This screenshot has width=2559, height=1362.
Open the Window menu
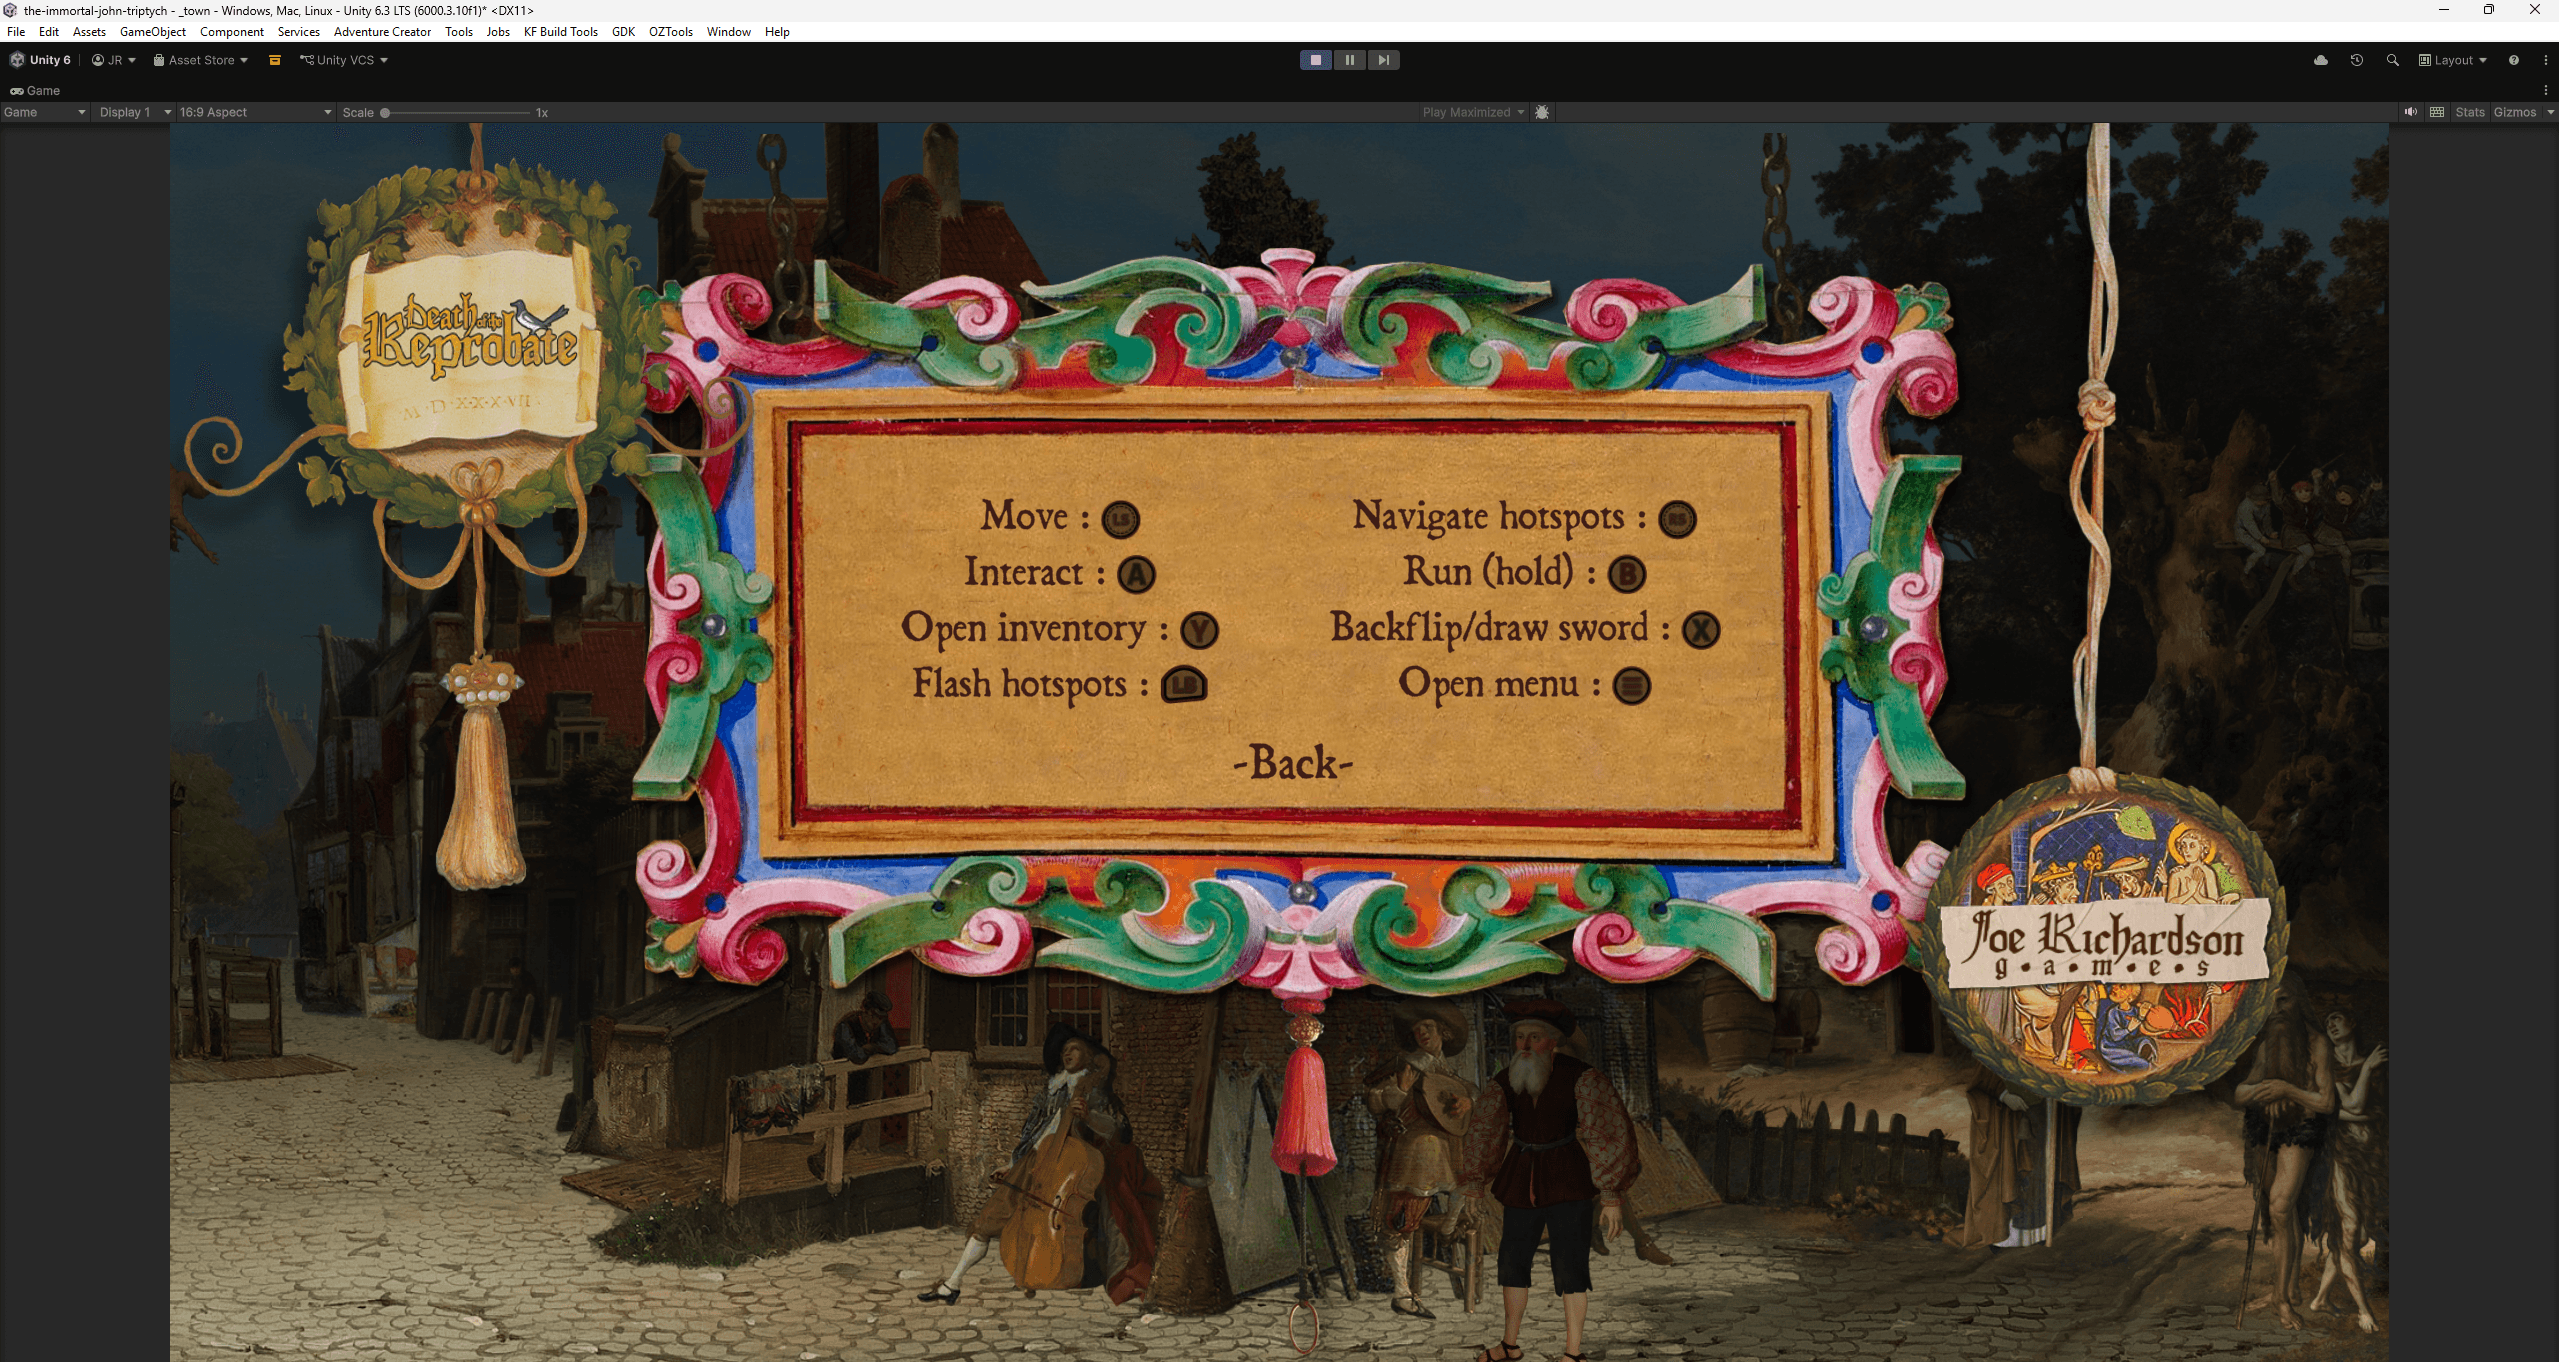(x=728, y=32)
